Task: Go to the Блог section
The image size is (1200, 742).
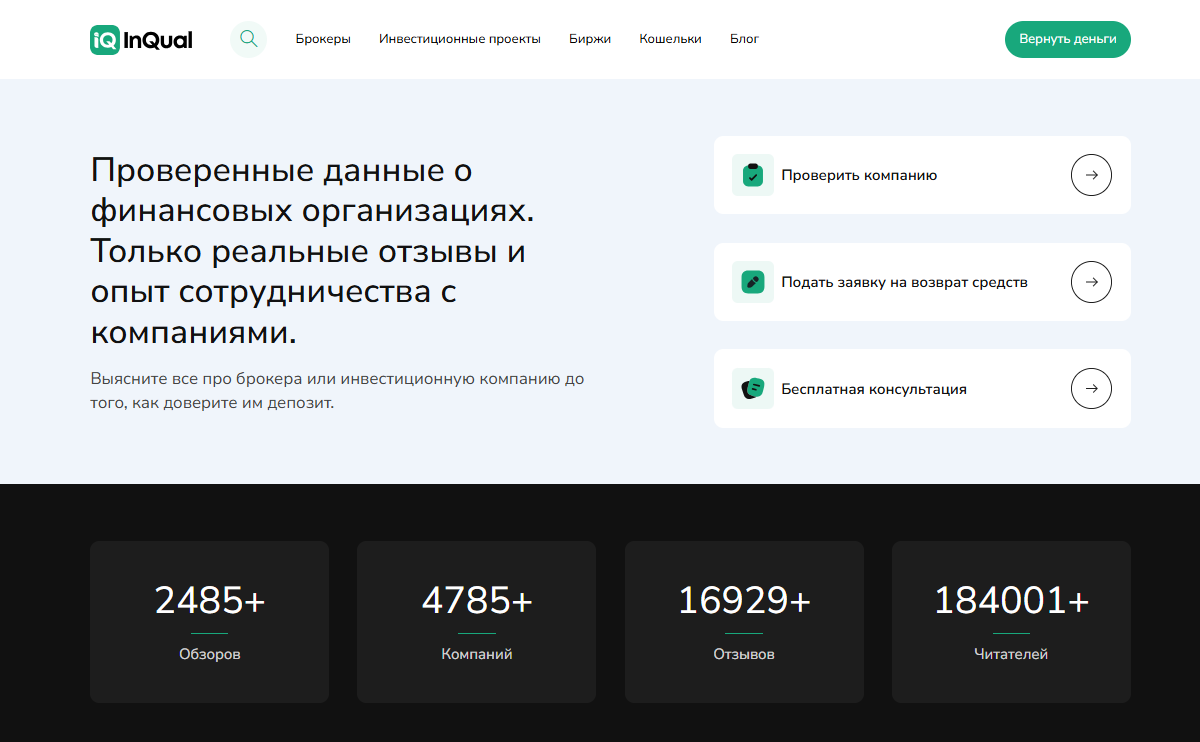Action: pos(744,39)
